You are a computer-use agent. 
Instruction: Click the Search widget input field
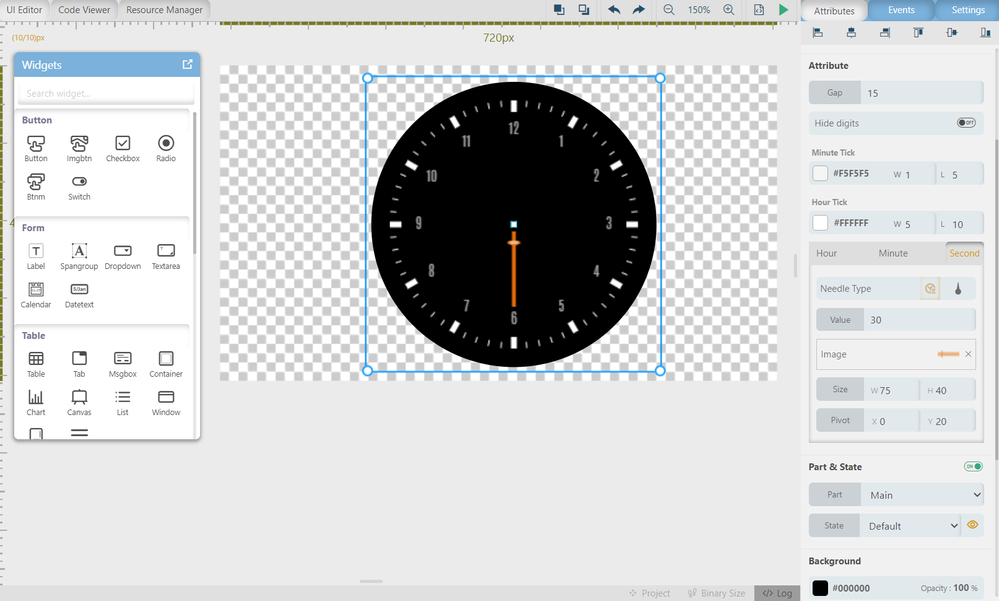(106, 93)
